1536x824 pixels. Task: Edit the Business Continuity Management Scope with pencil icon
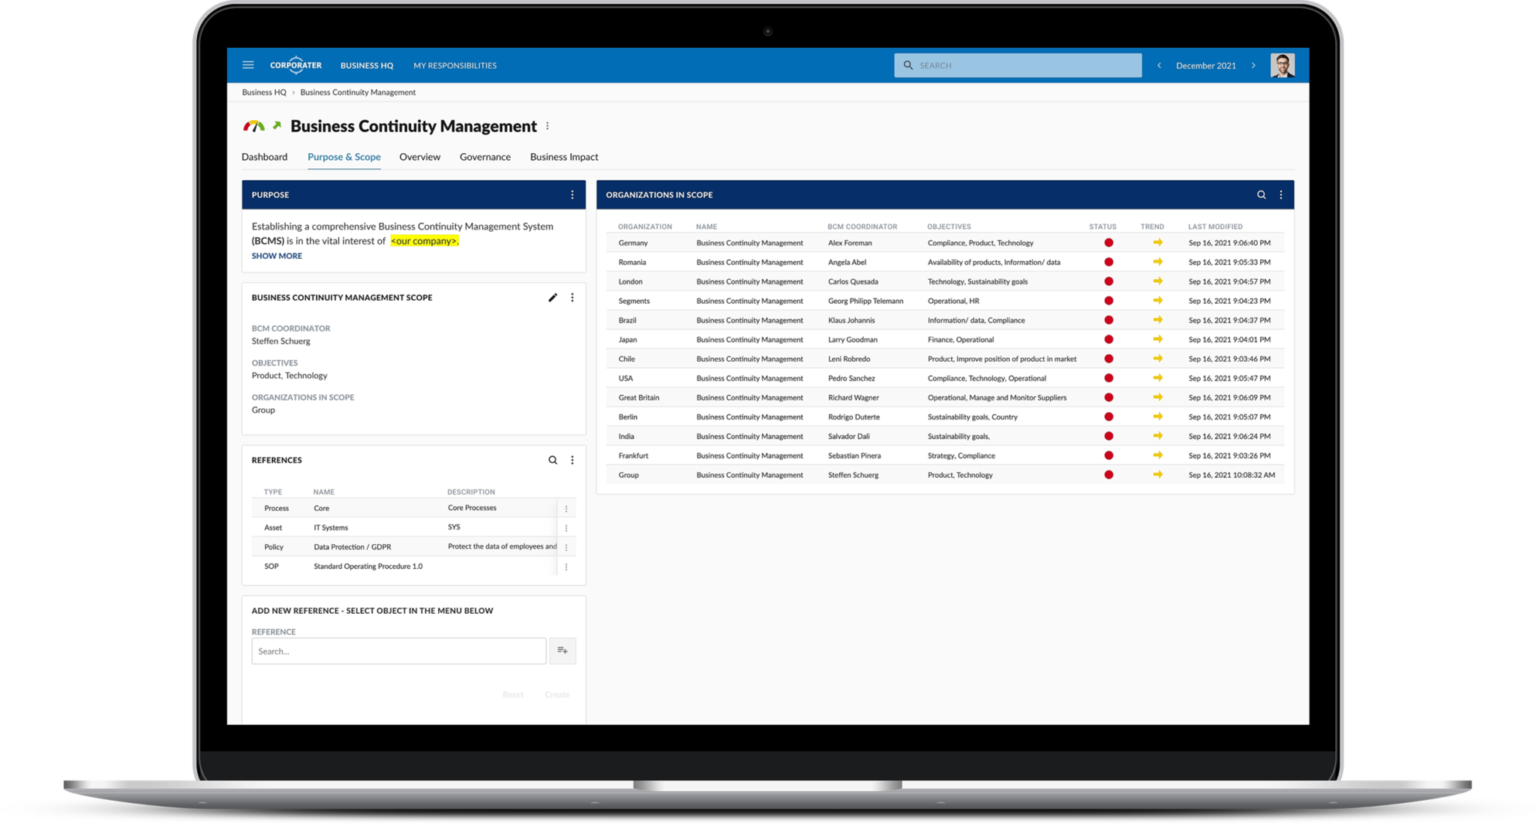pos(552,297)
